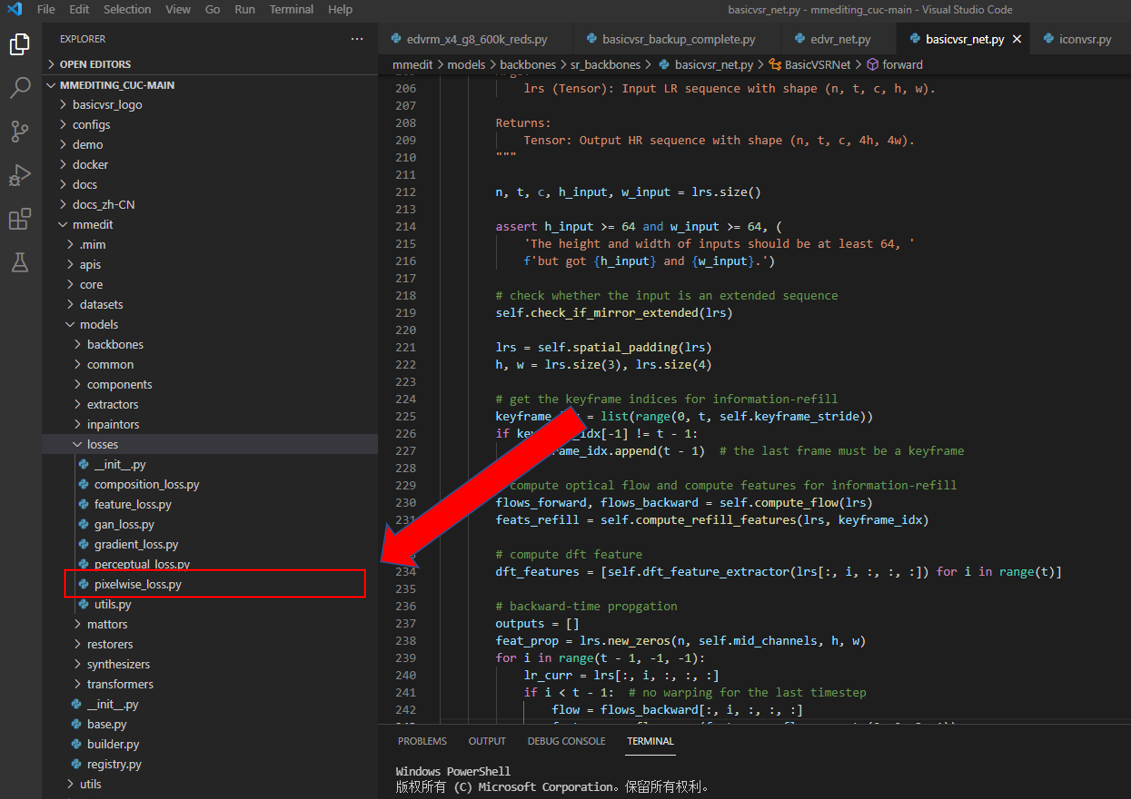Open feature_loss.py file
Image resolution: width=1131 pixels, height=799 pixels.
210,505
